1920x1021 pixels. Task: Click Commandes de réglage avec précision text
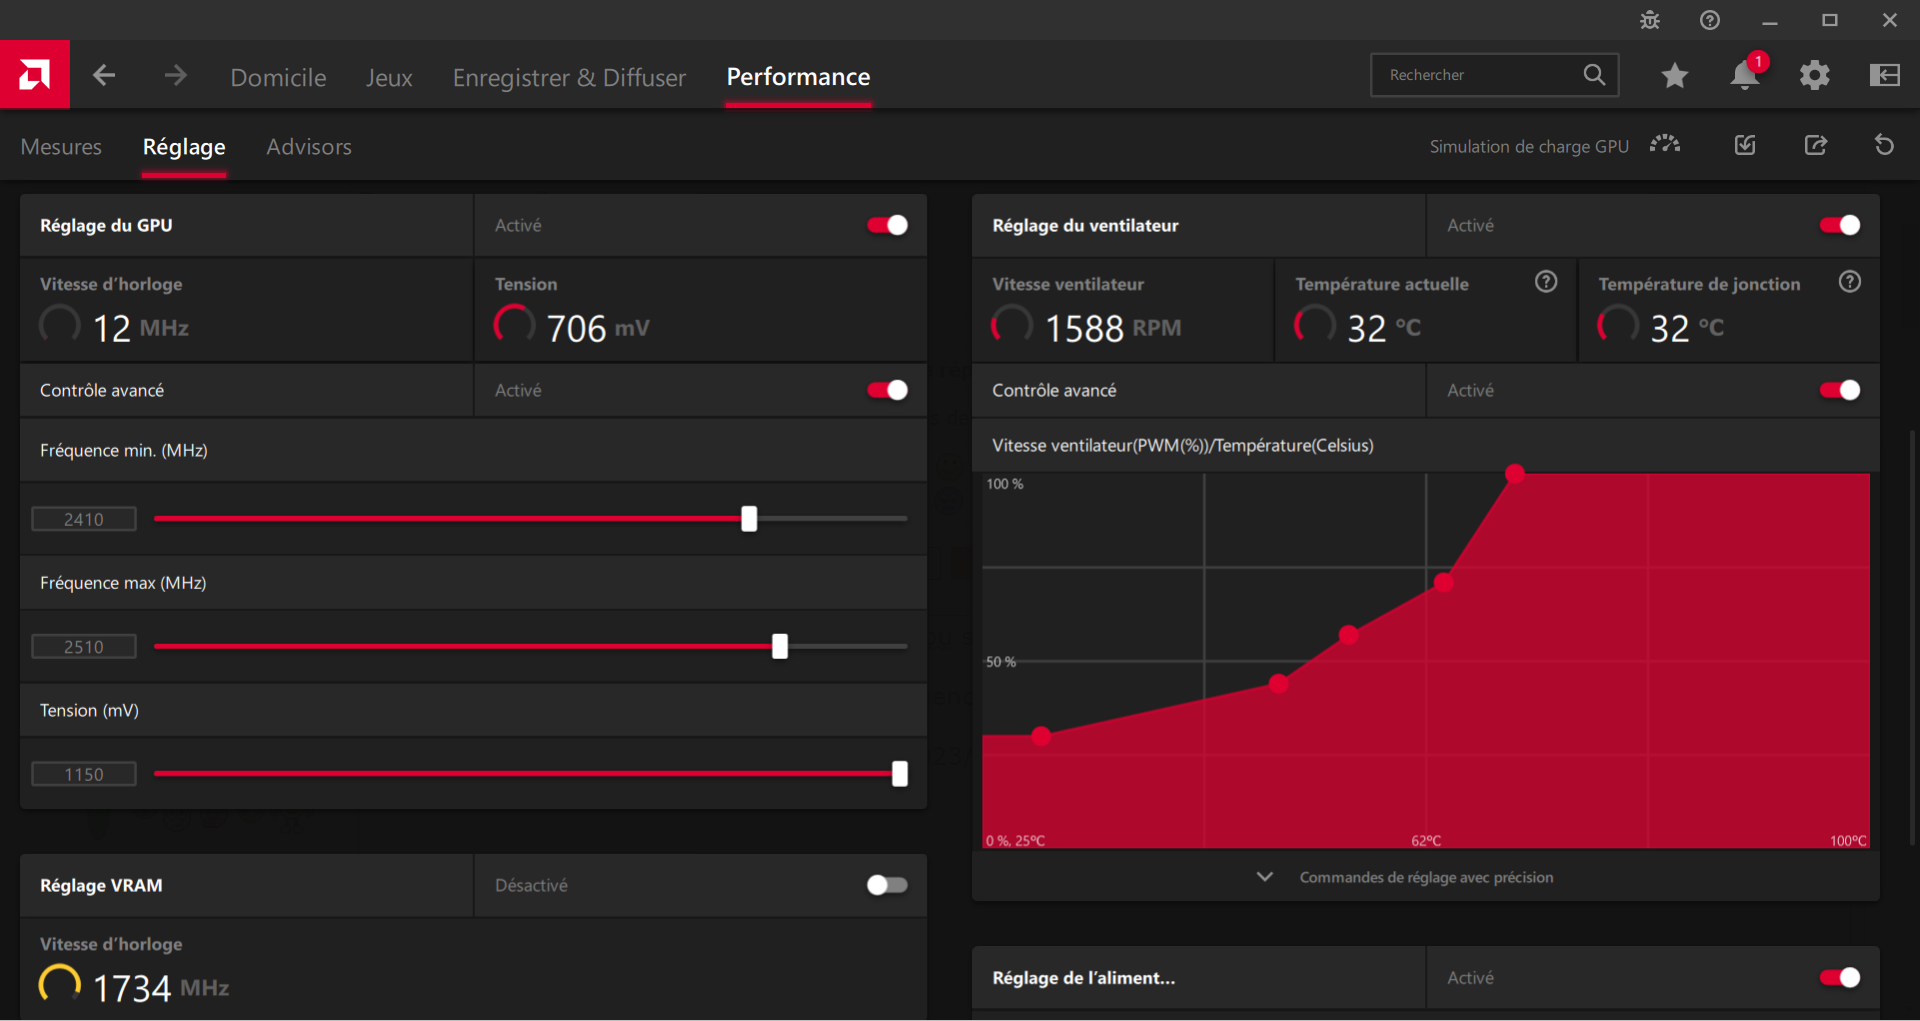pyautogui.click(x=1426, y=877)
